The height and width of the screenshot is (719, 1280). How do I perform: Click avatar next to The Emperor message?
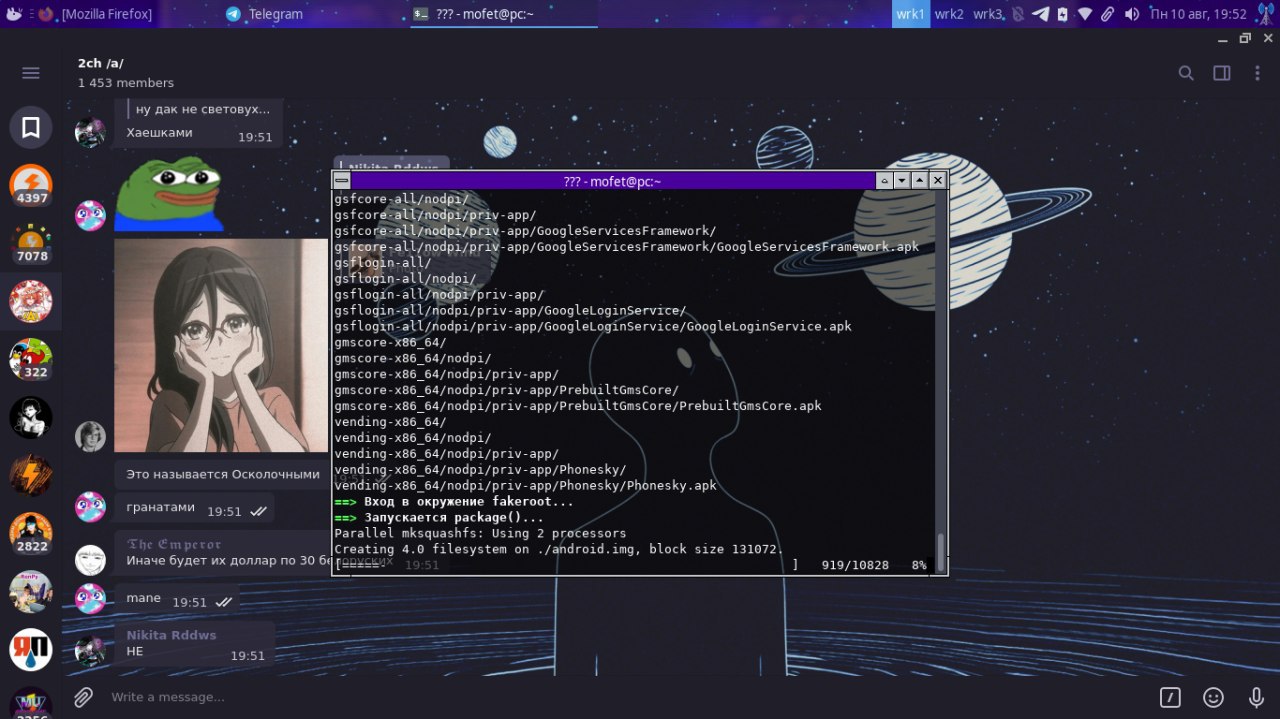click(x=90, y=560)
